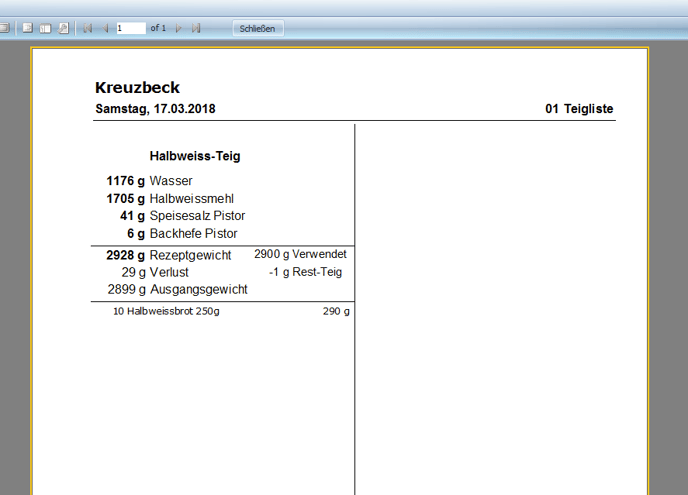This screenshot has height=495, width=688.
Task: Click the 'Halbweiss-Teig' recipe heading
Action: [x=195, y=156]
